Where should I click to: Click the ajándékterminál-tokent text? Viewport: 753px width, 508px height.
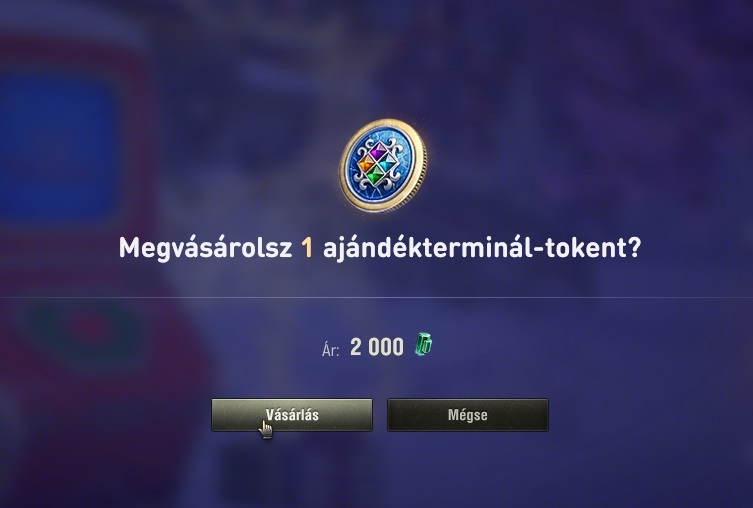(474, 249)
